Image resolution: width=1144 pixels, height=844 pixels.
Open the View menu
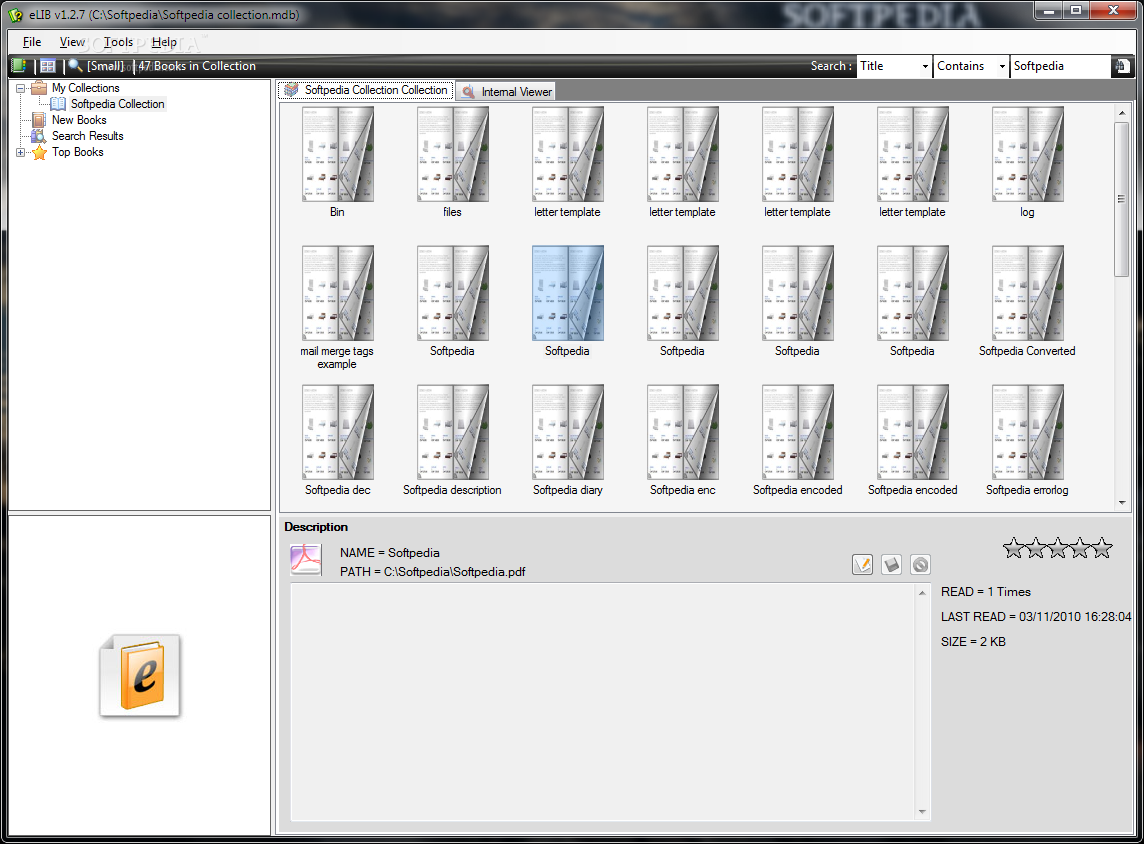[x=72, y=42]
